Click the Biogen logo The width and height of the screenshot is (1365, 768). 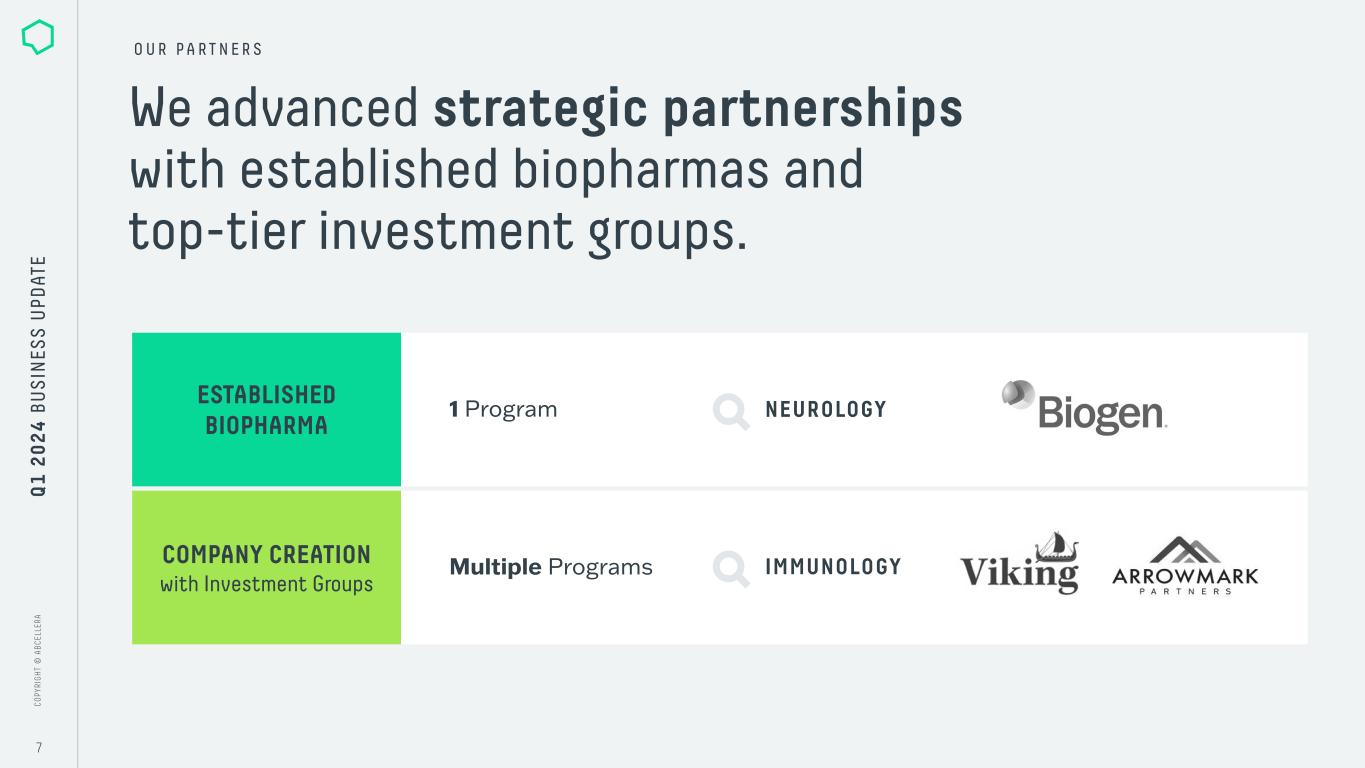click(1084, 407)
